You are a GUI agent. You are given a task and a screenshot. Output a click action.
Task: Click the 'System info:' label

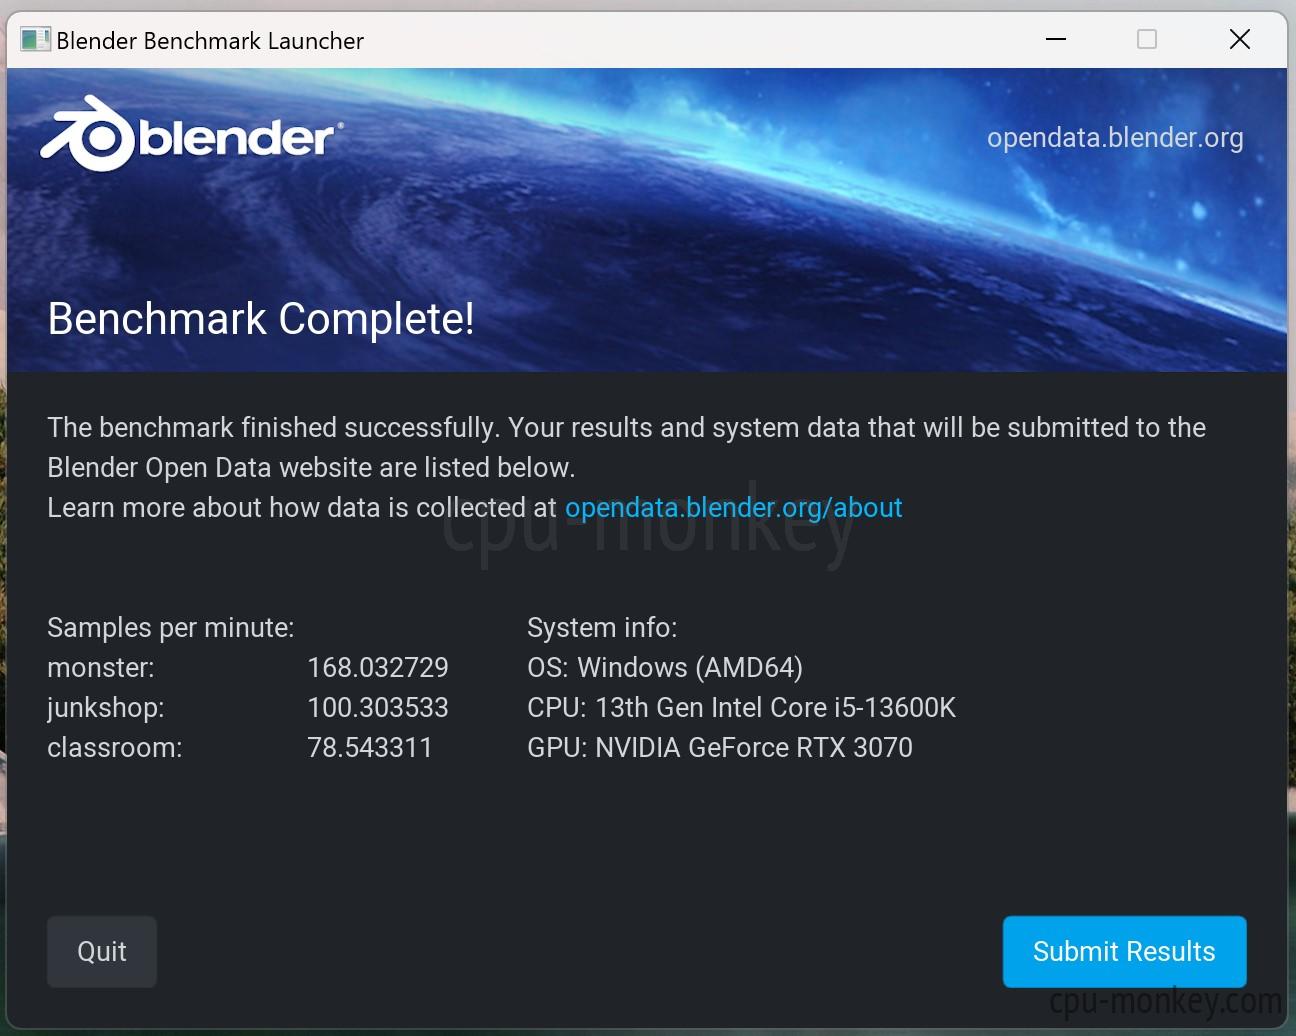[602, 628]
